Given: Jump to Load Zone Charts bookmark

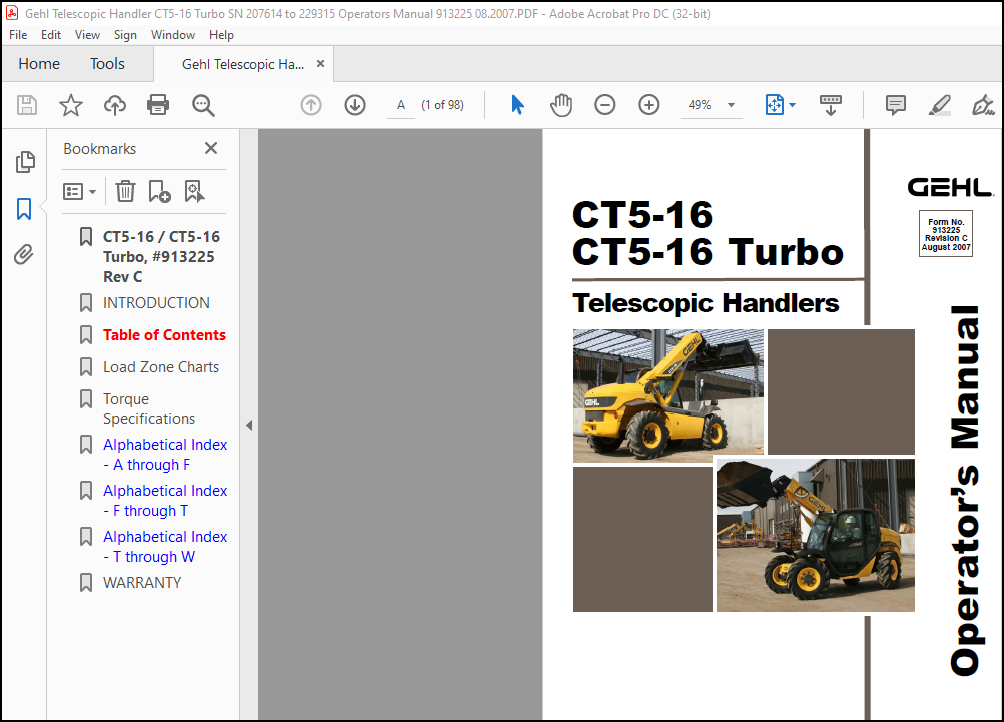Looking at the screenshot, I should pyautogui.click(x=161, y=367).
